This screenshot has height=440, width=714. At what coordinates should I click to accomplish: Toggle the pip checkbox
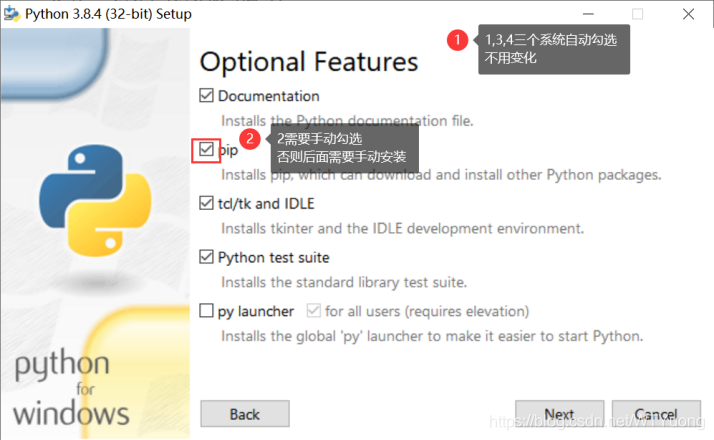[x=206, y=149]
